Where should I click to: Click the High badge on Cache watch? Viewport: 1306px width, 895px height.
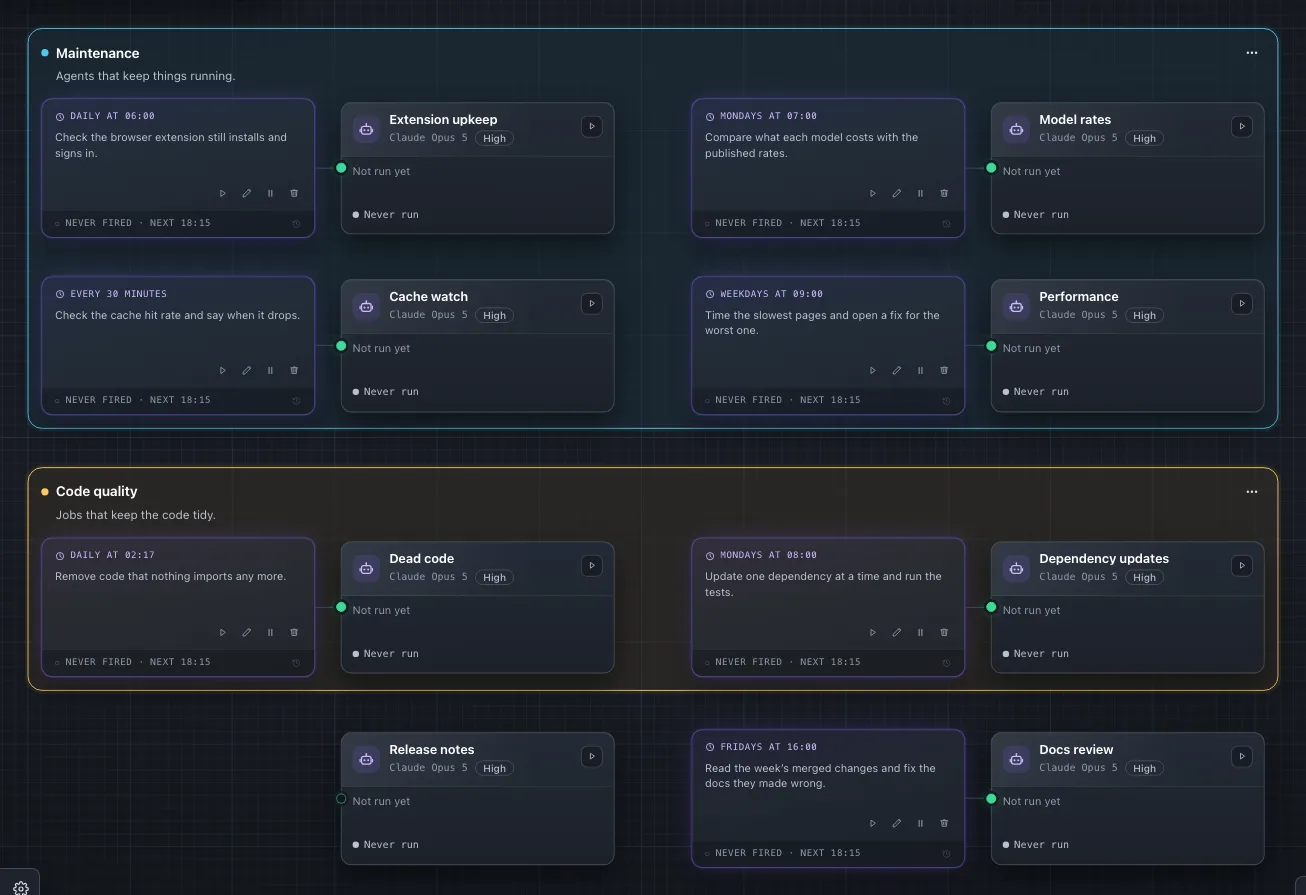point(495,315)
